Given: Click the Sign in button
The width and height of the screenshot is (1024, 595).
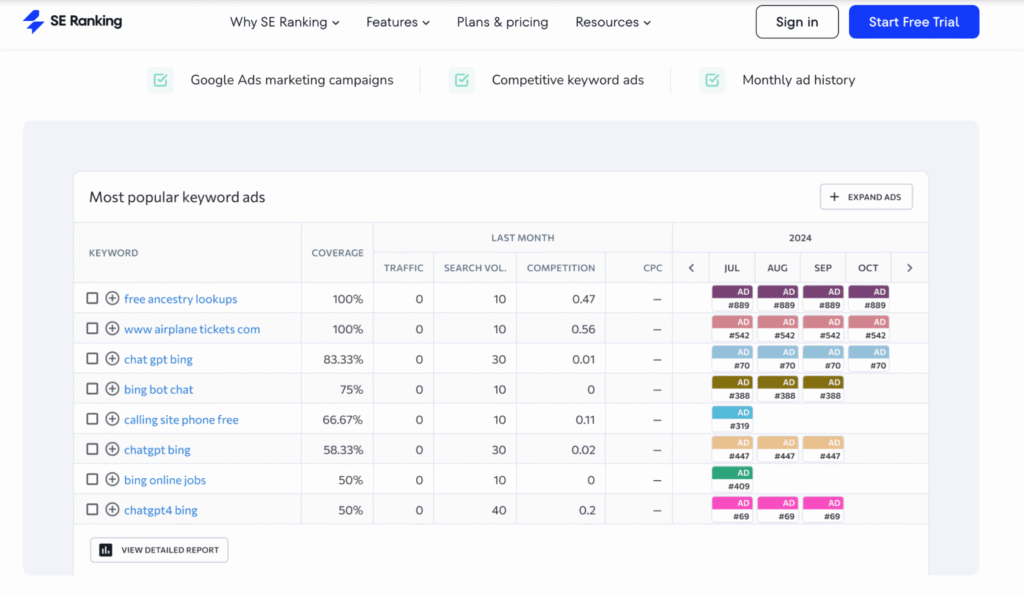Looking at the screenshot, I should pyautogui.click(x=797, y=22).
